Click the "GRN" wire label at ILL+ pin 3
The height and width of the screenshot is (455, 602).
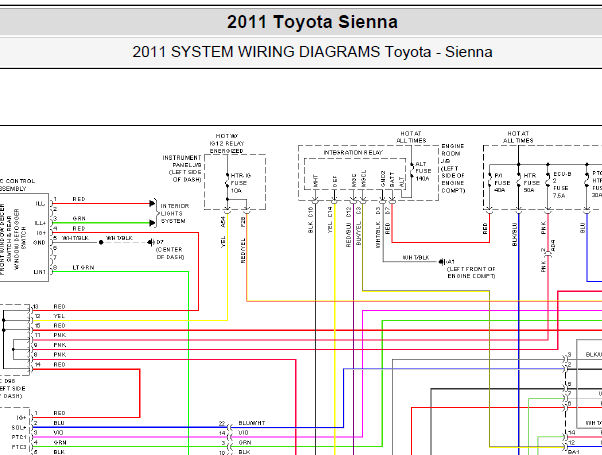coord(79,218)
